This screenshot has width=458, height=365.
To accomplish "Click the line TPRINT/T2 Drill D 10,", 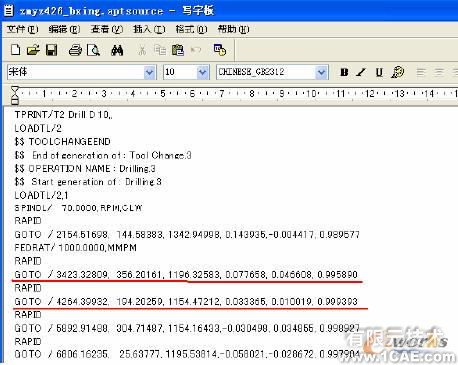I will point(63,115).
